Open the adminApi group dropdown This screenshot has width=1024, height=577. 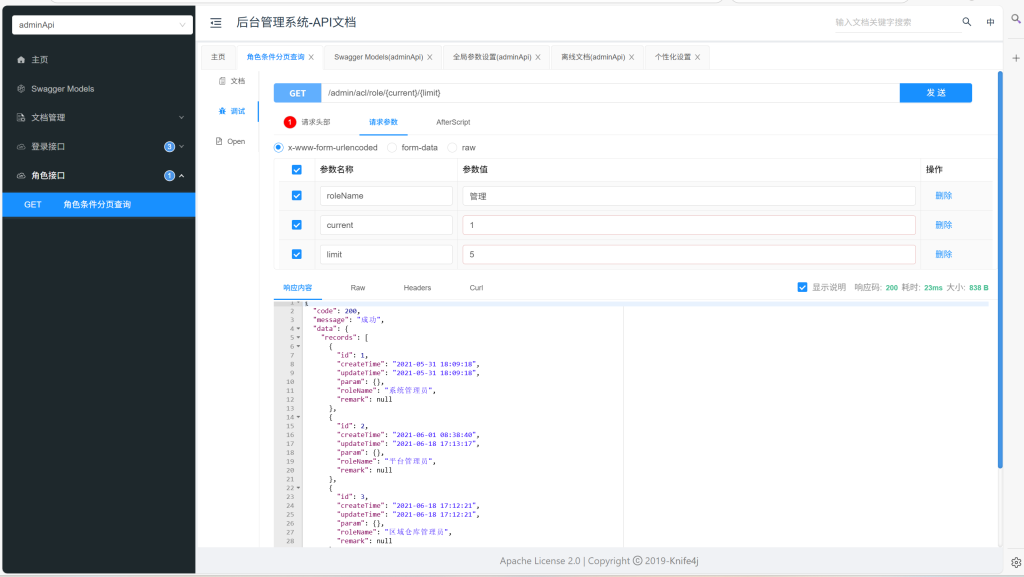pos(98,25)
